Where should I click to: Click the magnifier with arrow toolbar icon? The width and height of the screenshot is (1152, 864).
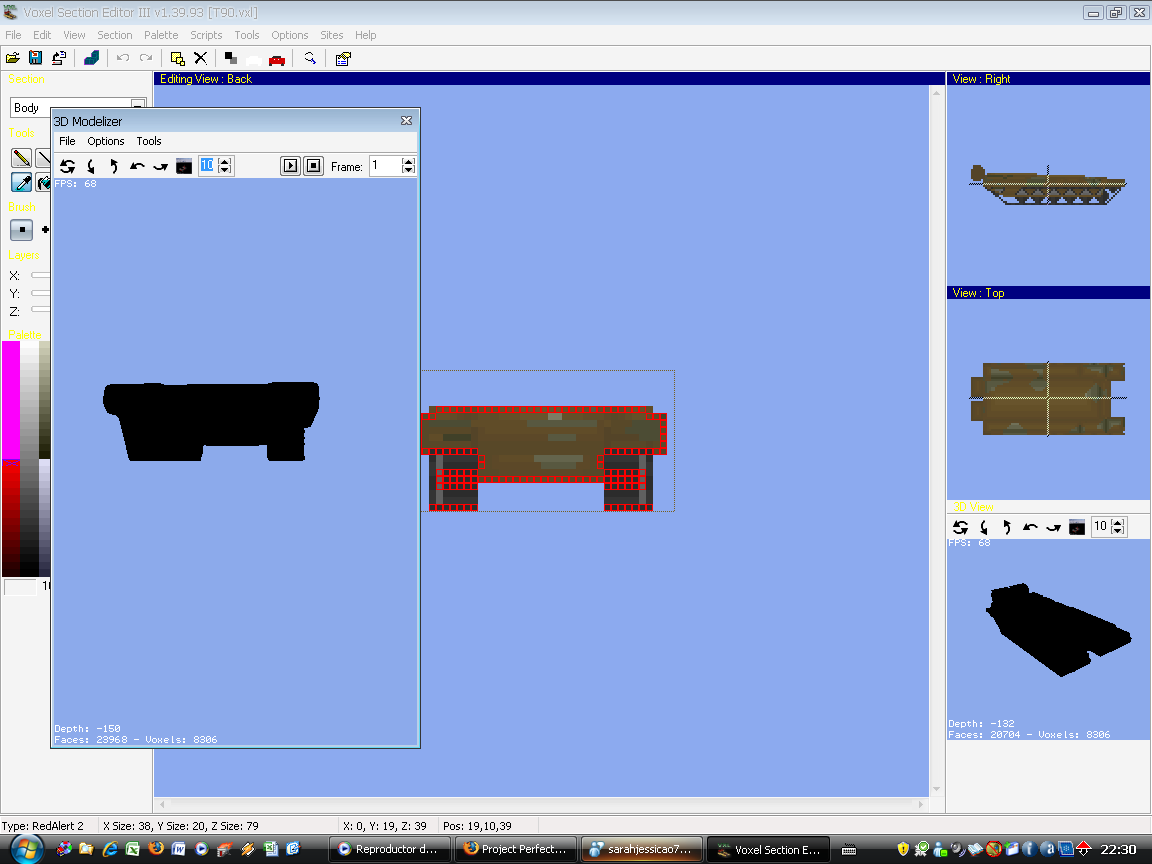[x=310, y=58]
